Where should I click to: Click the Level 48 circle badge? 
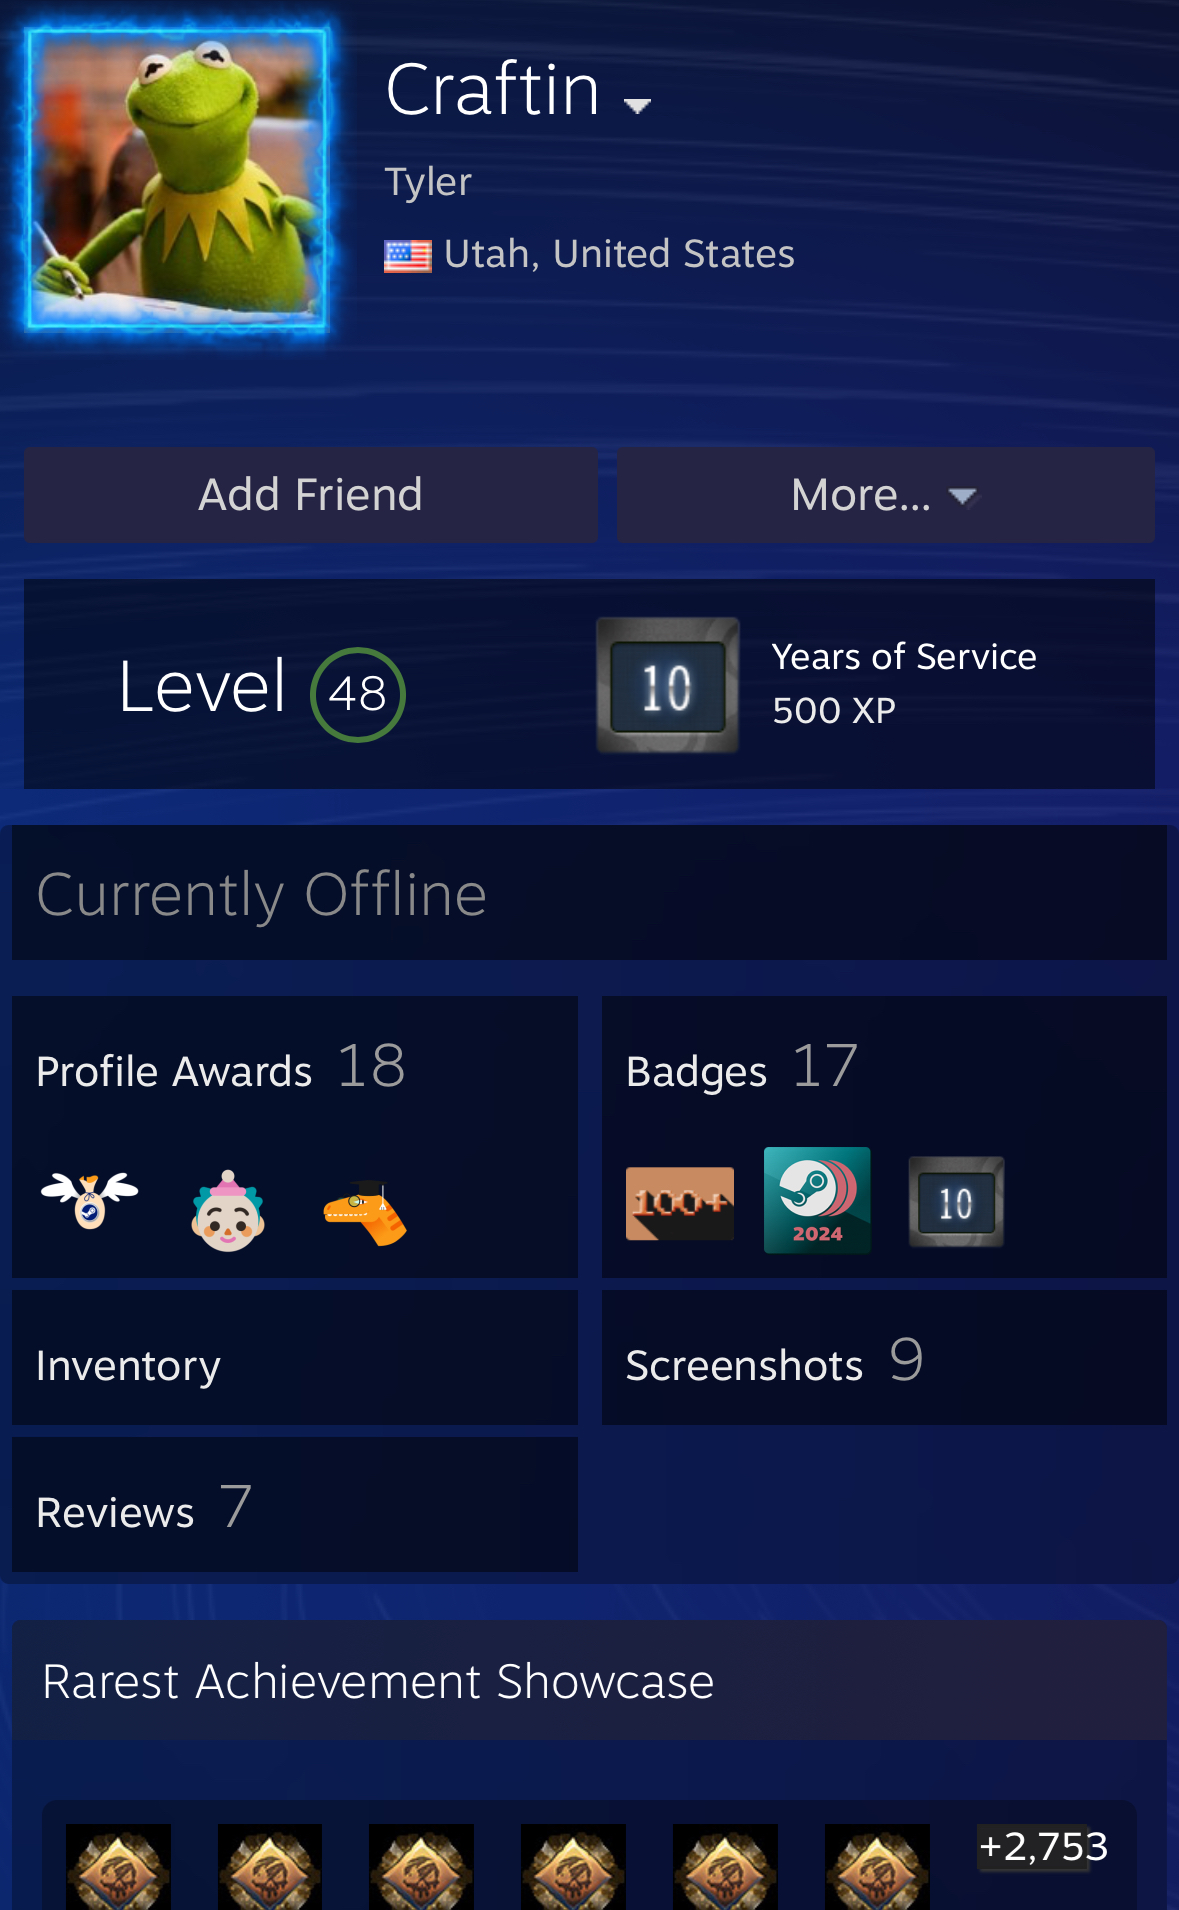[357, 694]
